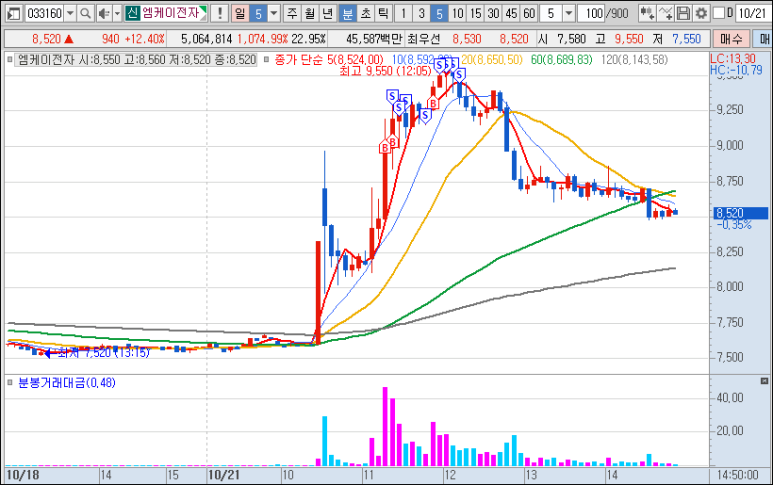Screen dimensions: 773x485
Task: Toggle the side panel layout icon
Action: 14,13
